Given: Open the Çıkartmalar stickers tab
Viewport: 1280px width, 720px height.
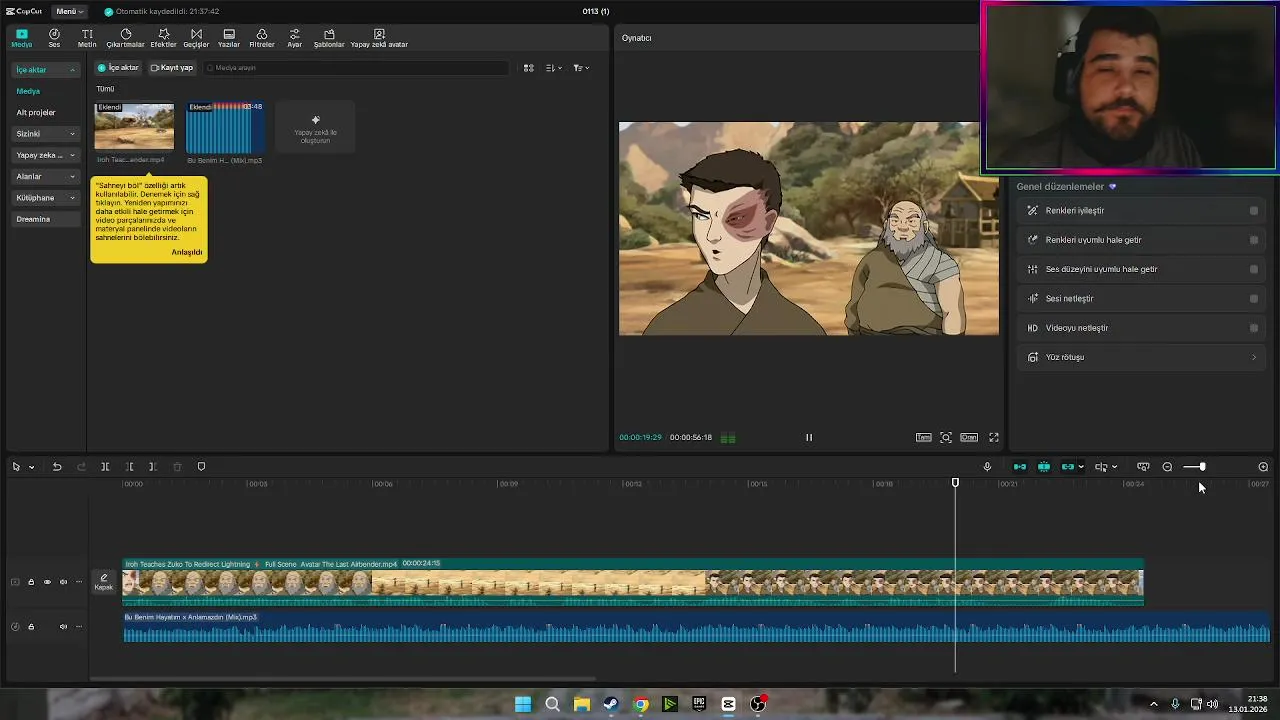Looking at the screenshot, I should (x=126, y=38).
